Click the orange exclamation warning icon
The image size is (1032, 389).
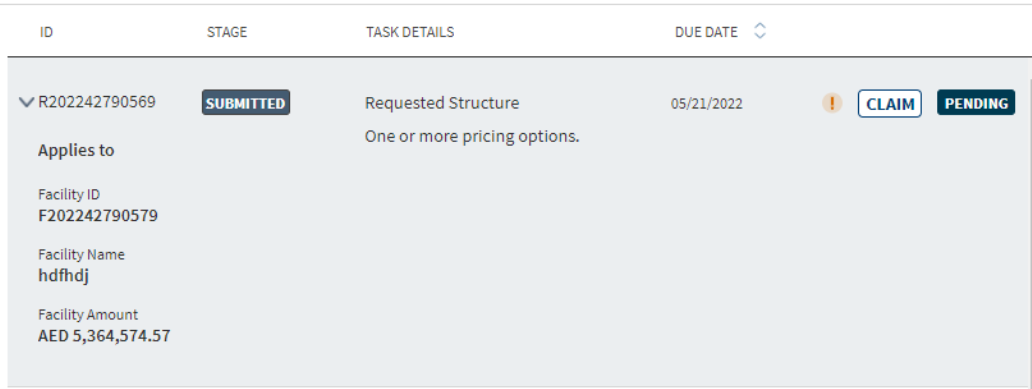click(832, 103)
